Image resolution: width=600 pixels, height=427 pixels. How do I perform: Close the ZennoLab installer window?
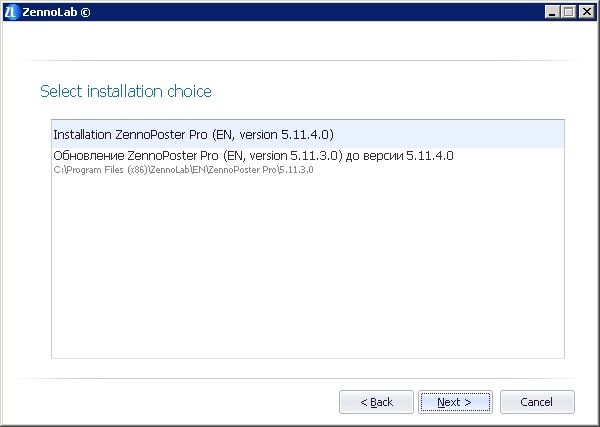pyautogui.click(x=586, y=11)
